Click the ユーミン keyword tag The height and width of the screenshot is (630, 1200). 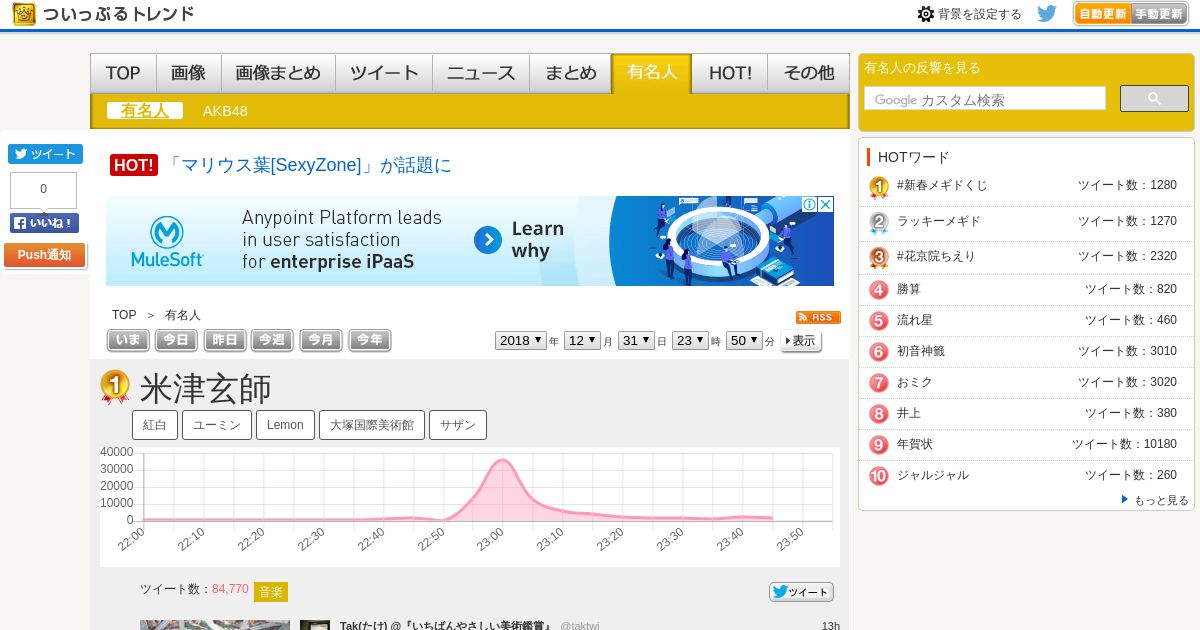[217, 425]
